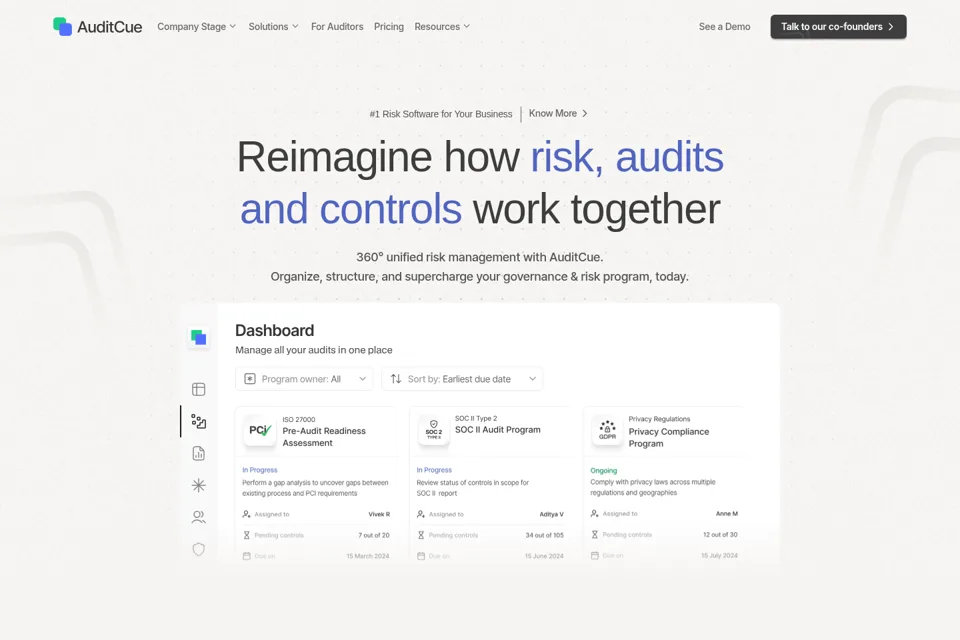960x640 pixels.
Task: Open the Pricing page
Action: click(389, 26)
